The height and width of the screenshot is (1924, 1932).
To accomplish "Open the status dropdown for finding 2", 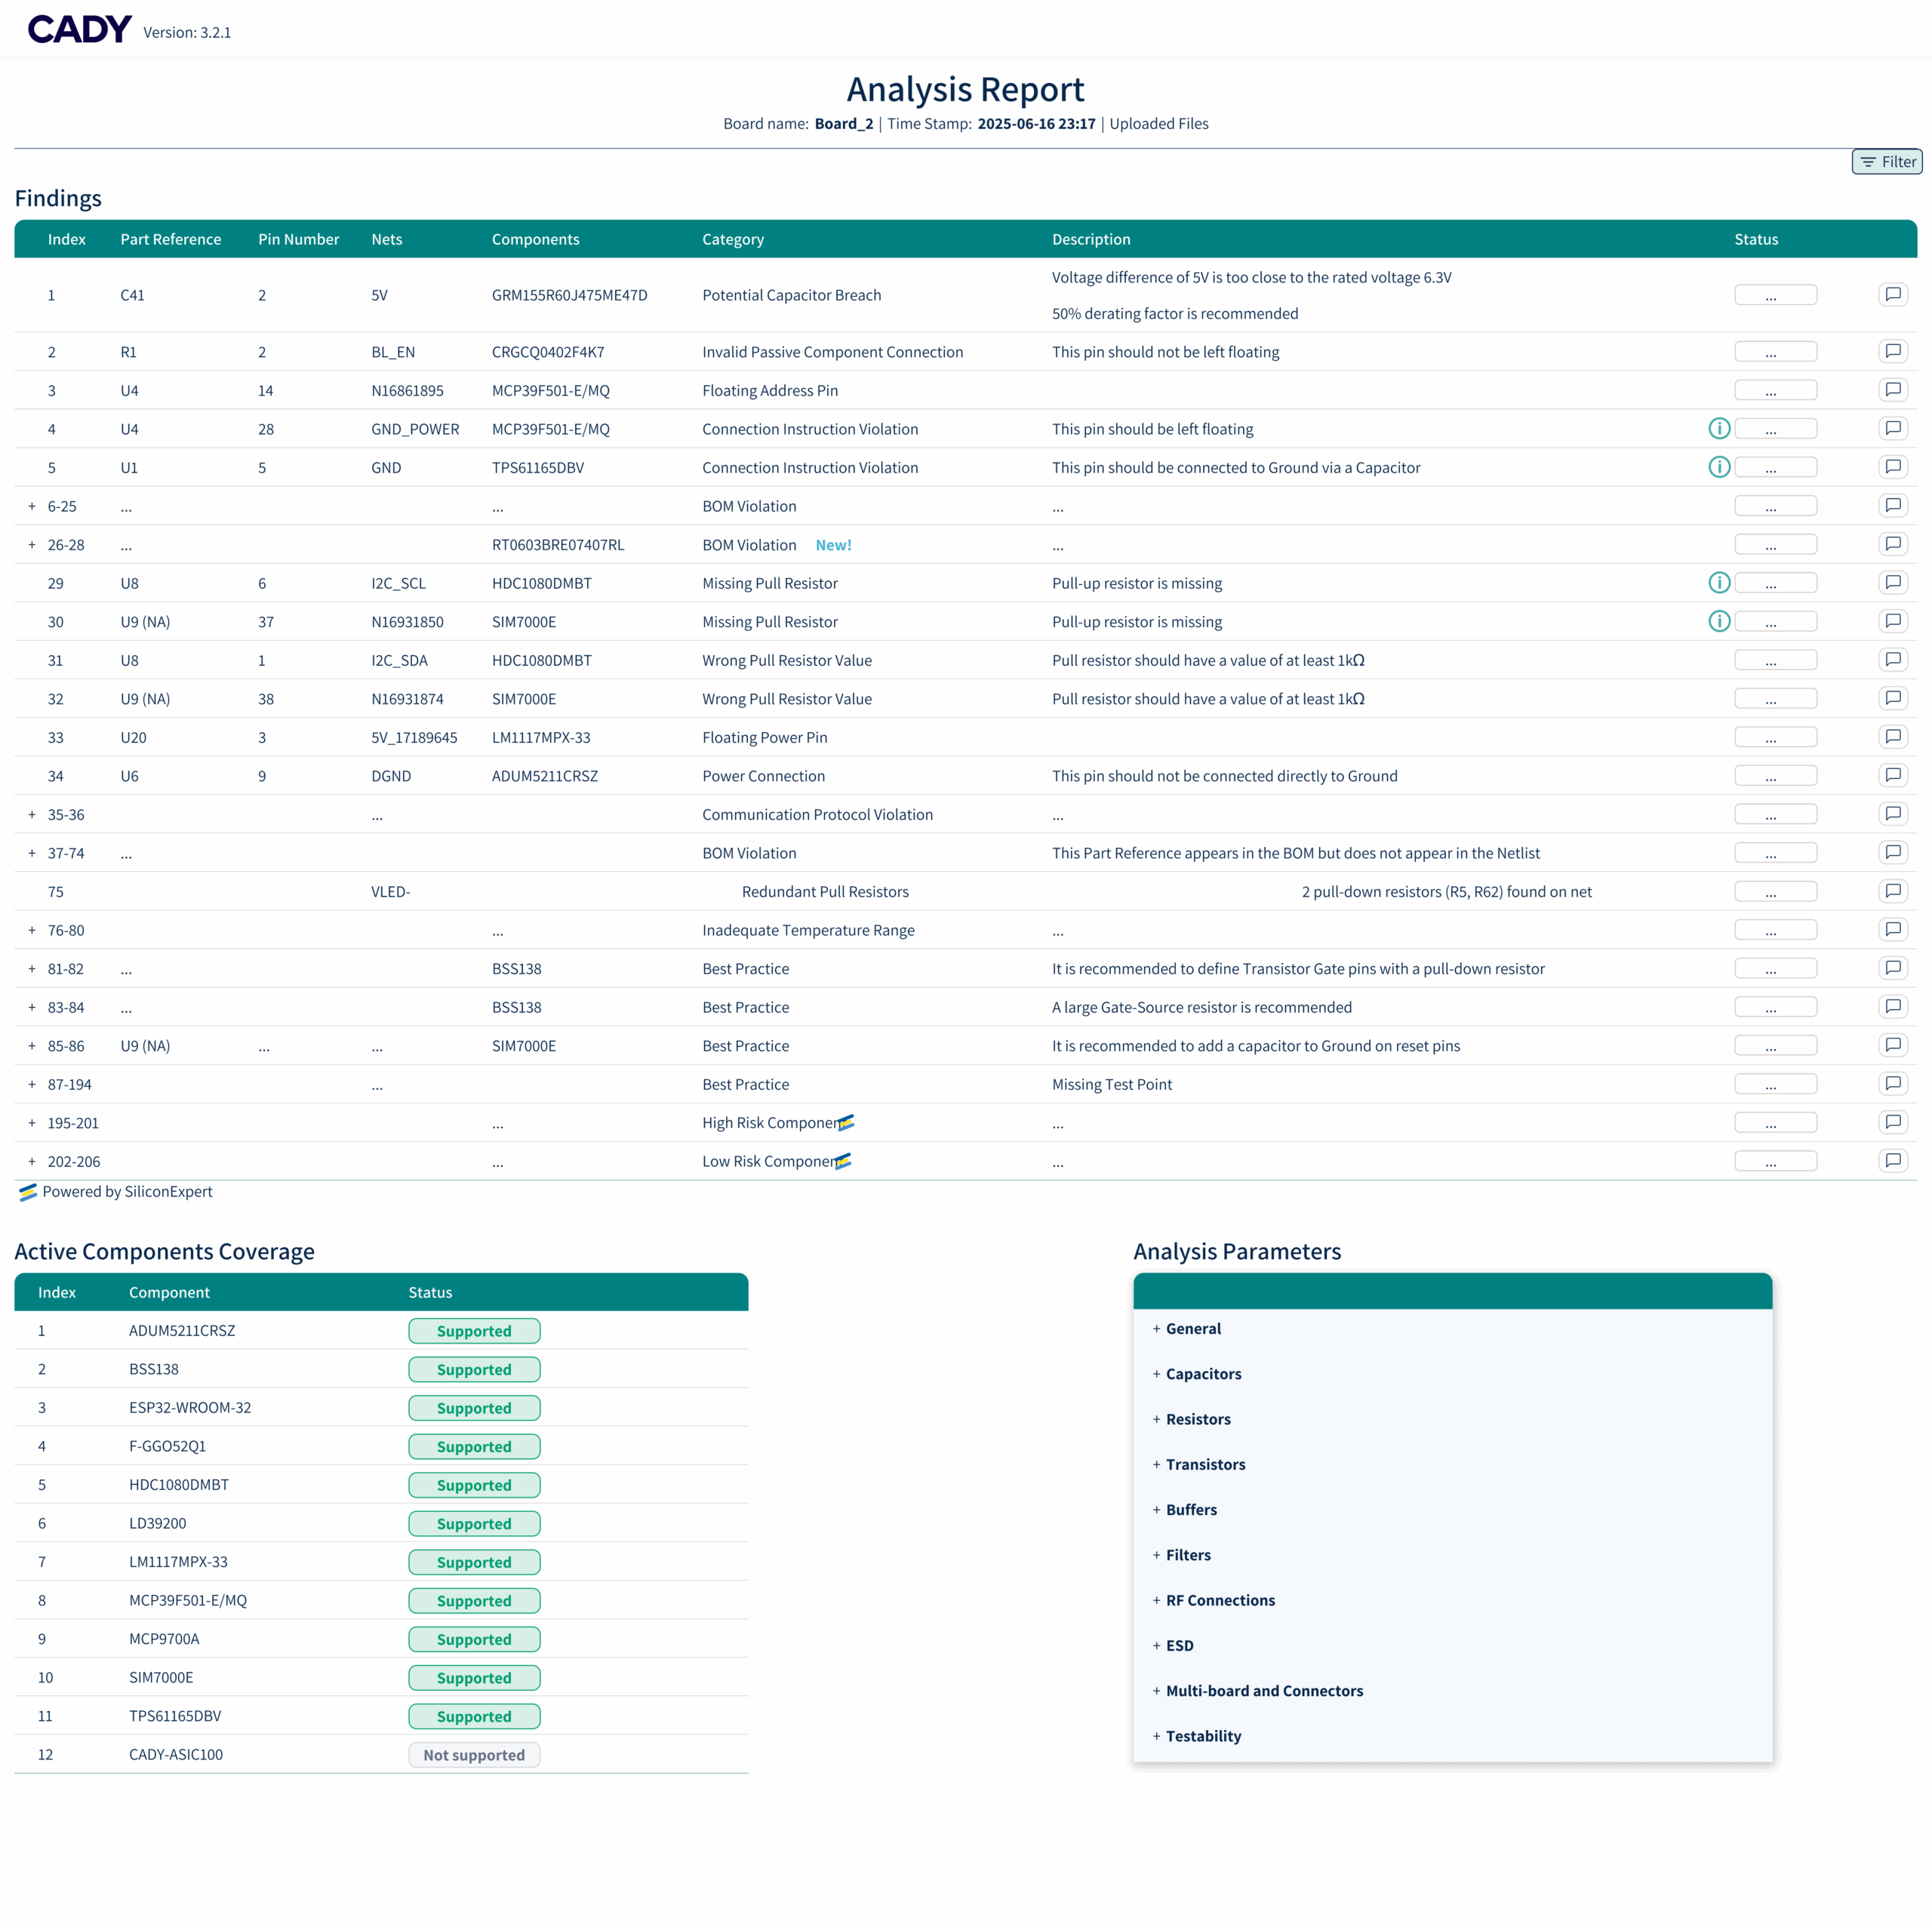I will point(1774,352).
